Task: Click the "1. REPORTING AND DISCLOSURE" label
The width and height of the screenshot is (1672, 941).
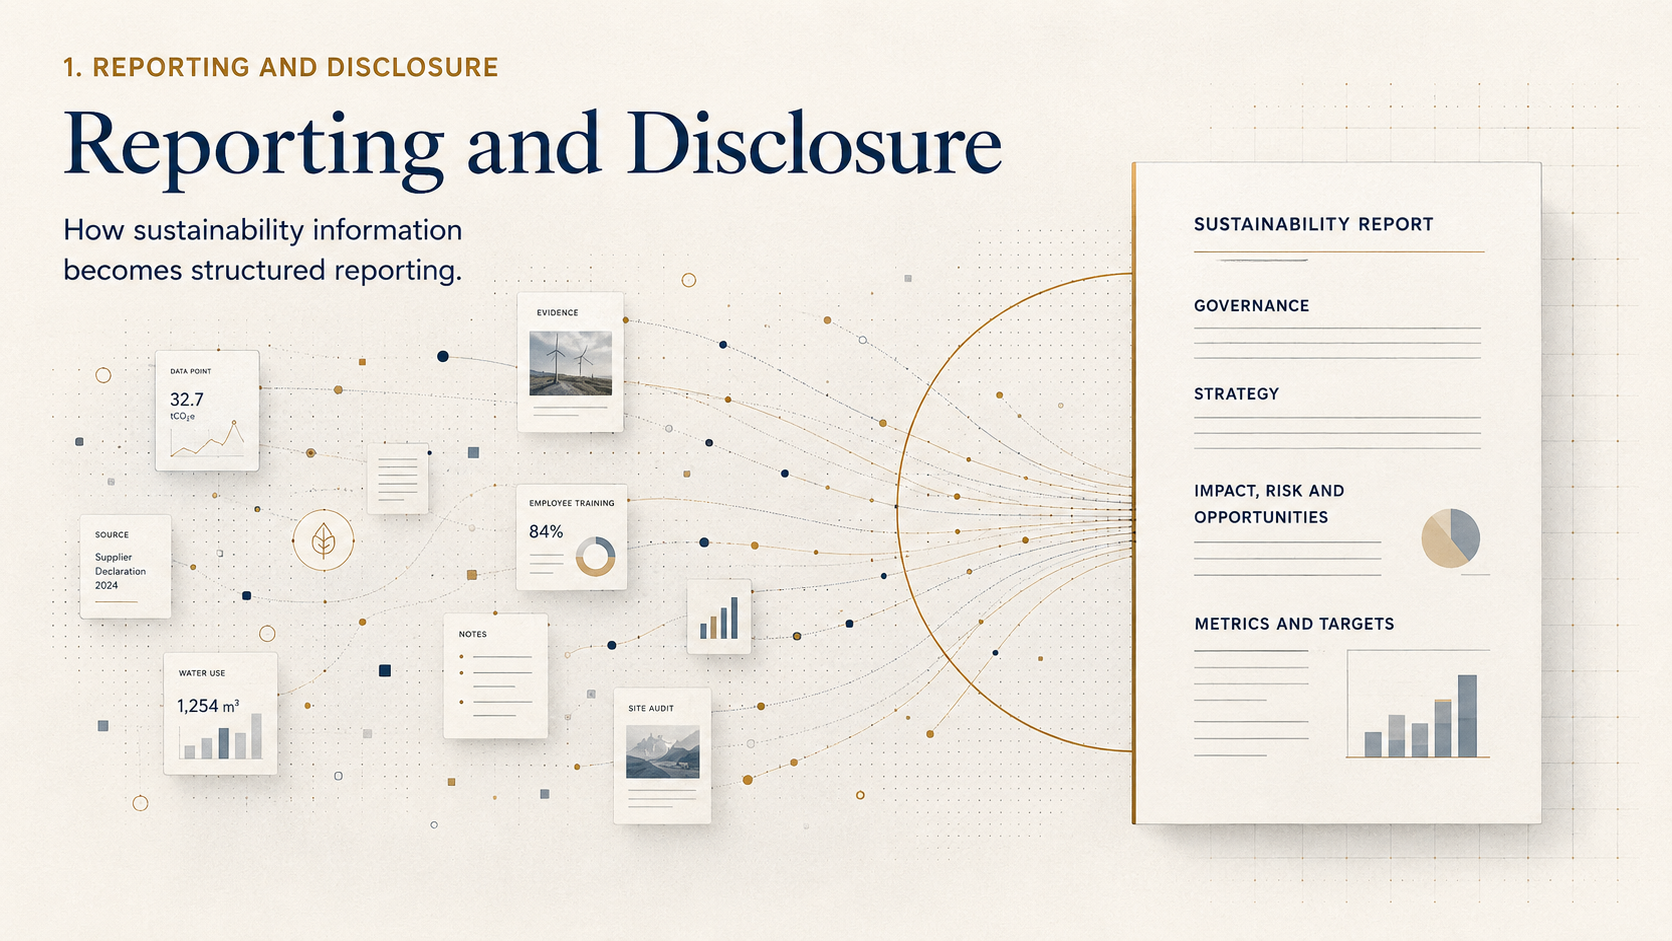Action: click(281, 67)
